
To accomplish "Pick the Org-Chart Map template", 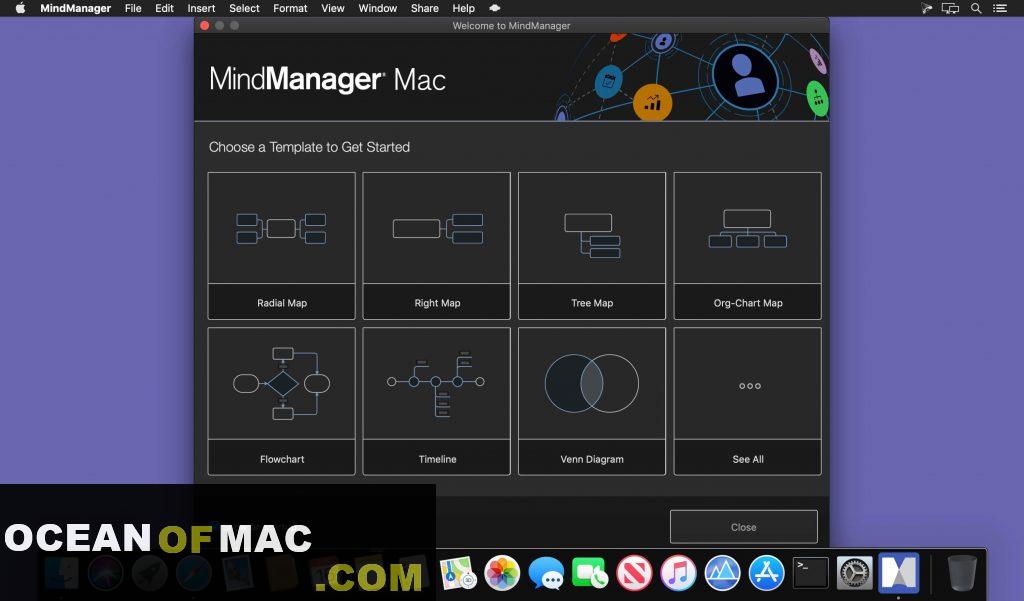I will pos(748,246).
